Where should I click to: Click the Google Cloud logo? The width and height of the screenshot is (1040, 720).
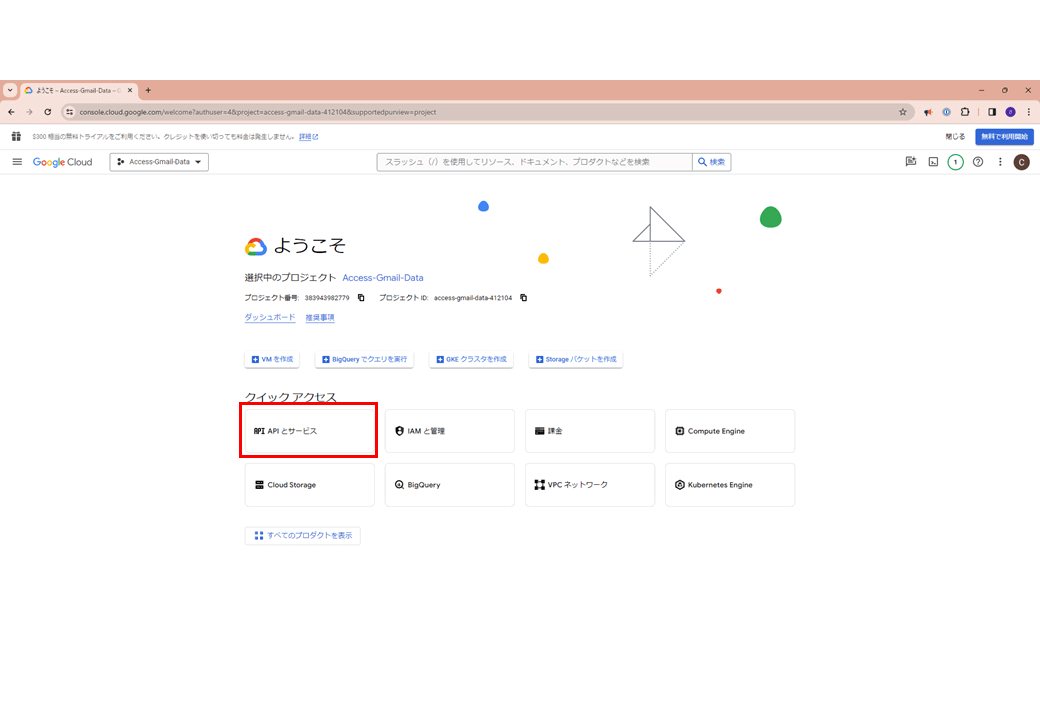click(62, 162)
